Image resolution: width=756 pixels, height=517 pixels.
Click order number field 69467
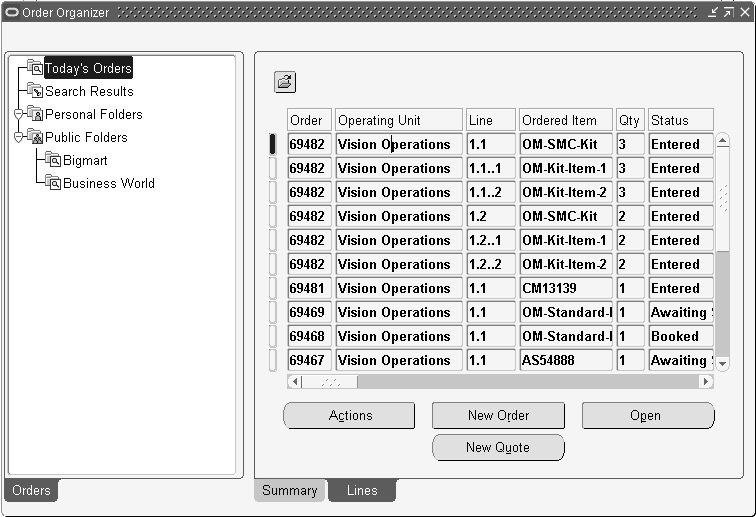(x=309, y=360)
